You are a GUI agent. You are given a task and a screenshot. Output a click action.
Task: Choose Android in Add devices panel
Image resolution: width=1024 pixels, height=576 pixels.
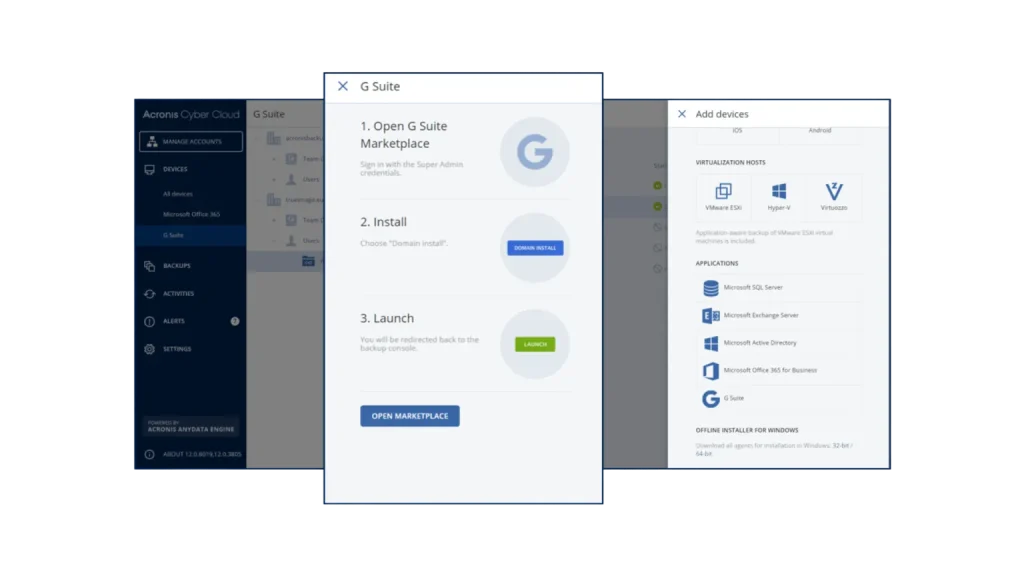coord(820,131)
